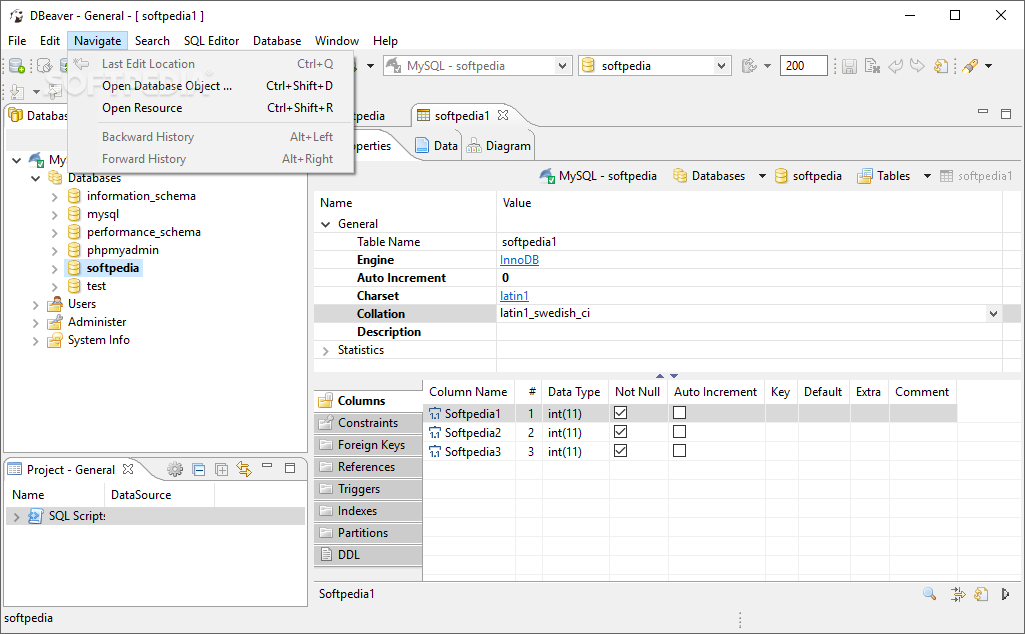Switch to the Data tab
1025x634 pixels.
[x=437, y=146]
